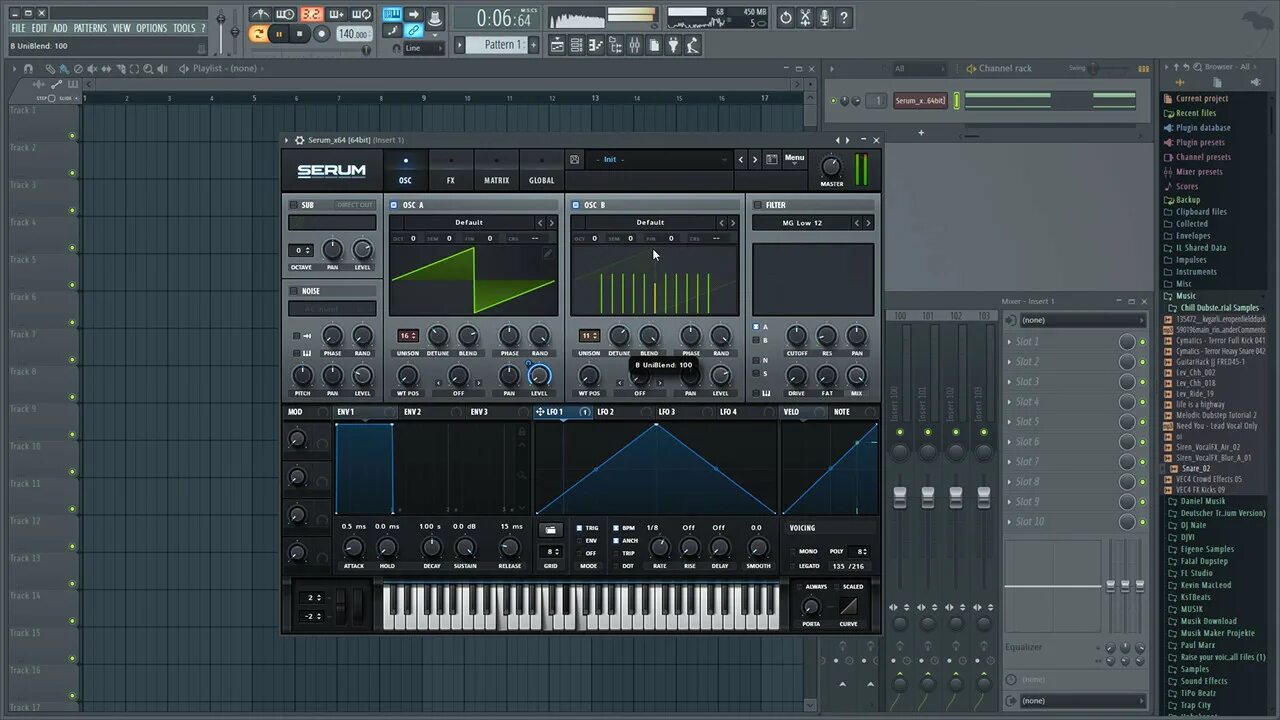Click the envelope zoom magnifier icon
The height and width of the screenshot is (720, 1280).
point(521,476)
